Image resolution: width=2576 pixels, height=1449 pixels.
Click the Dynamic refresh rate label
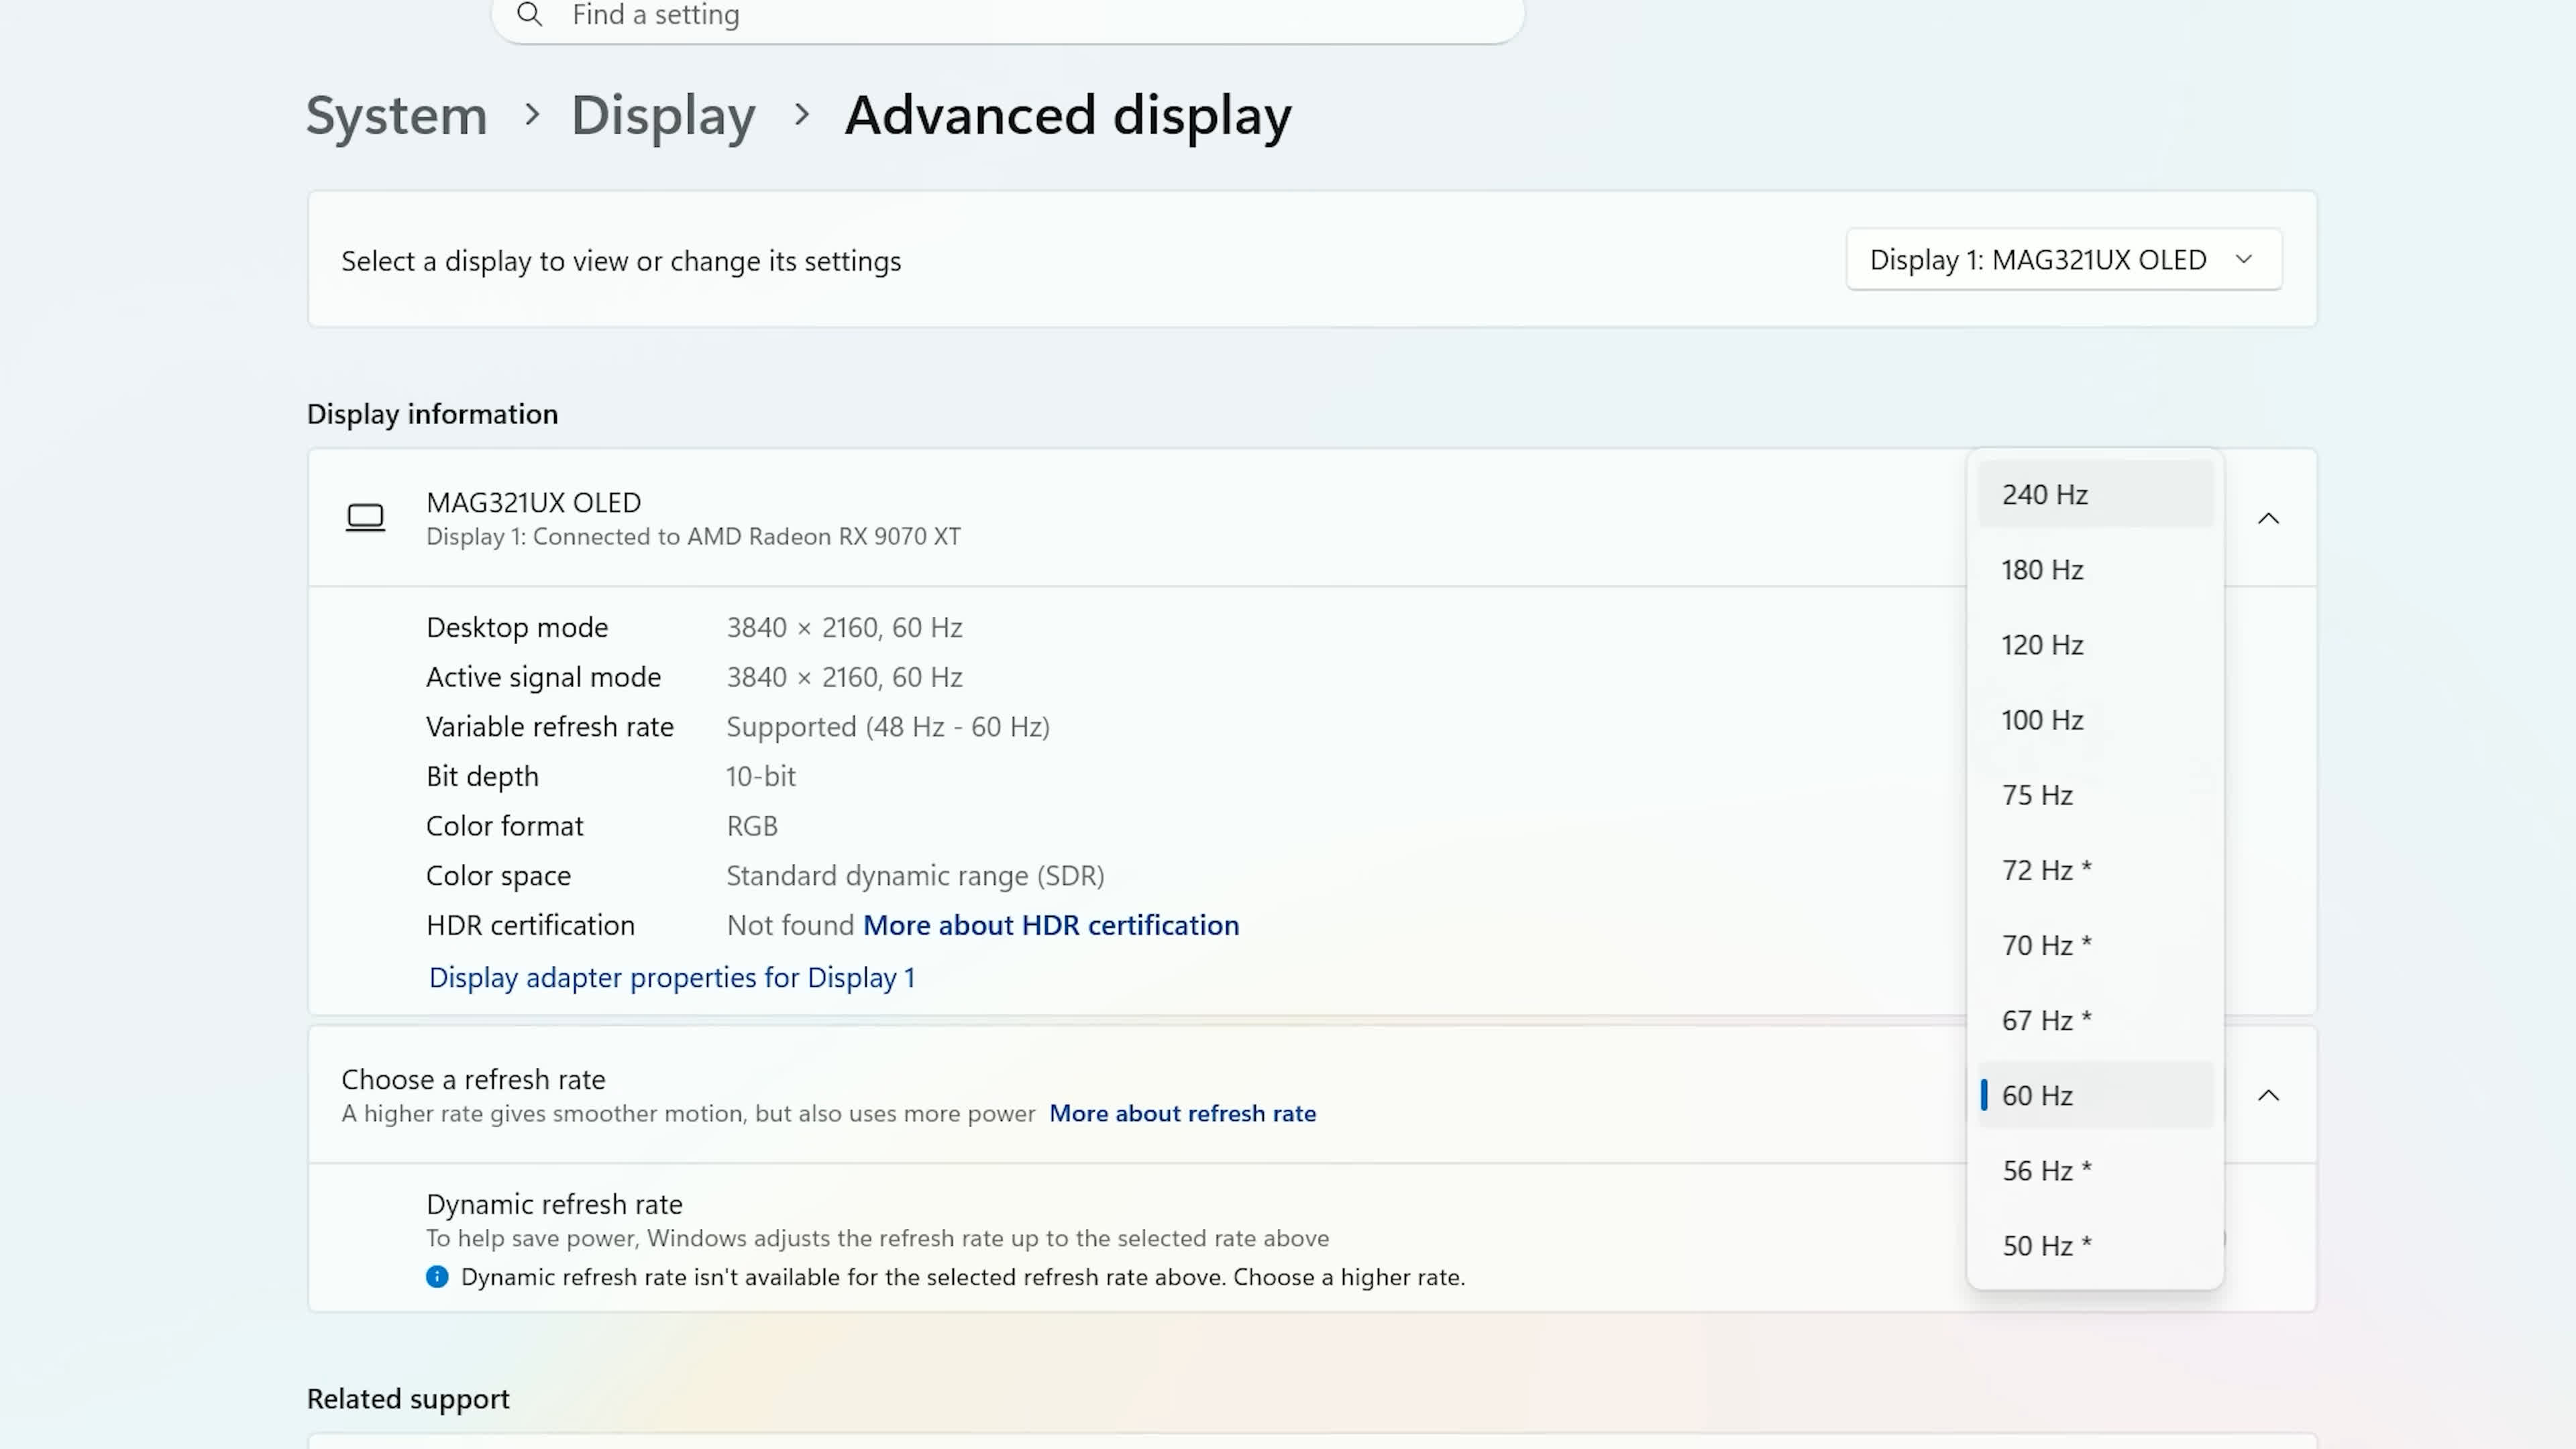coord(554,1204)
